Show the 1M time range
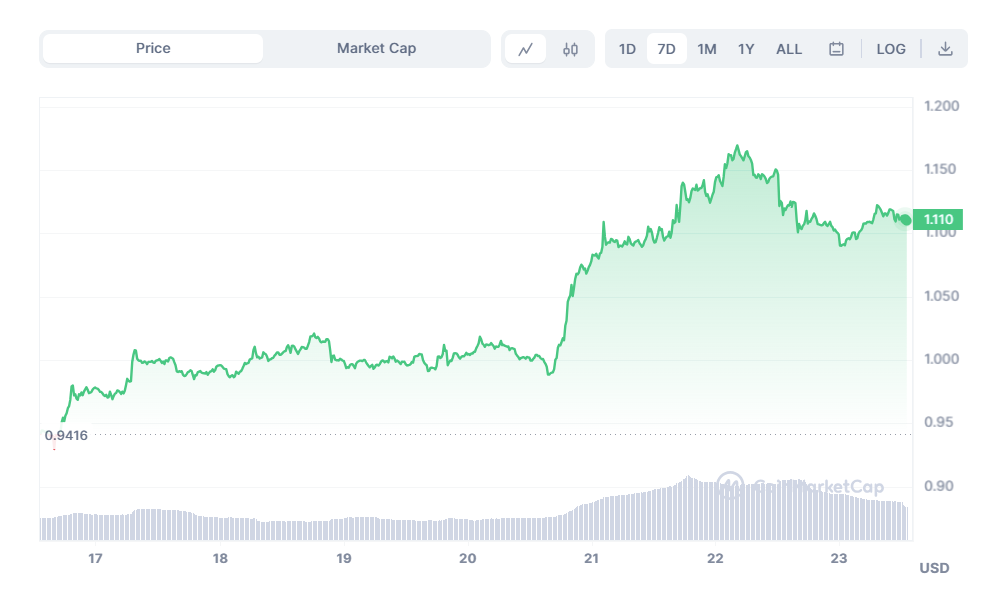The width and height of the screenshot is (991, 589). 707,49
